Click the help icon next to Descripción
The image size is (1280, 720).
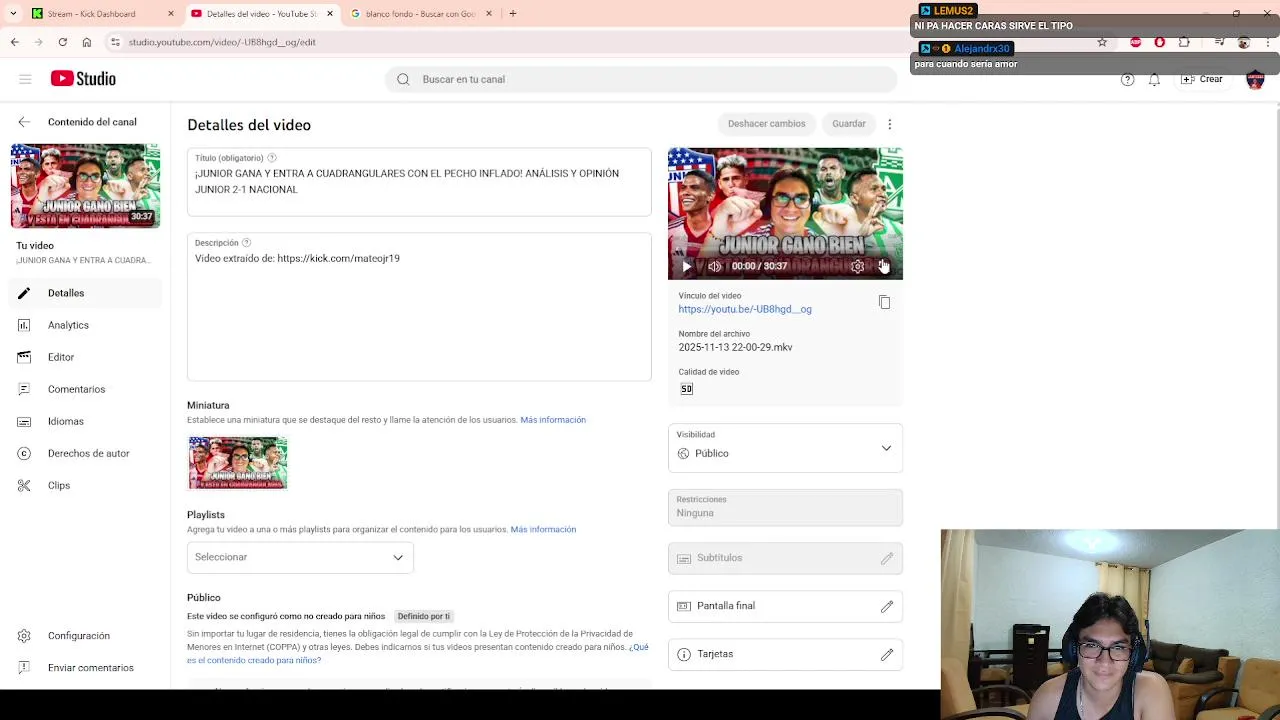246,243
